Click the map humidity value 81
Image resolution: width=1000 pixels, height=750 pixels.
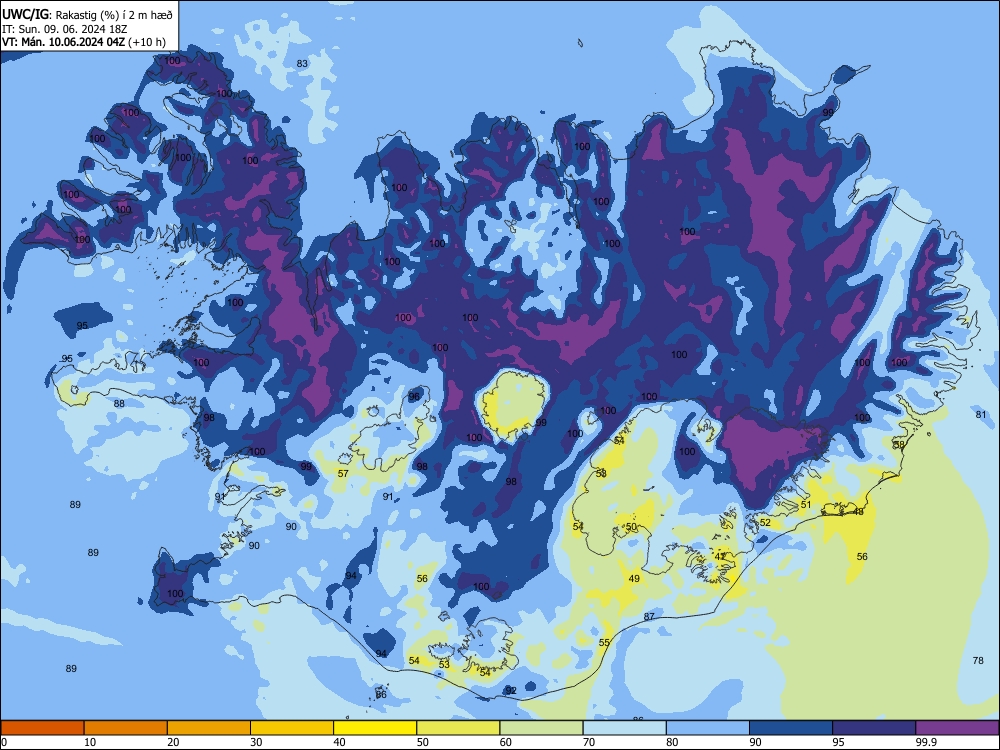(981, 415)
